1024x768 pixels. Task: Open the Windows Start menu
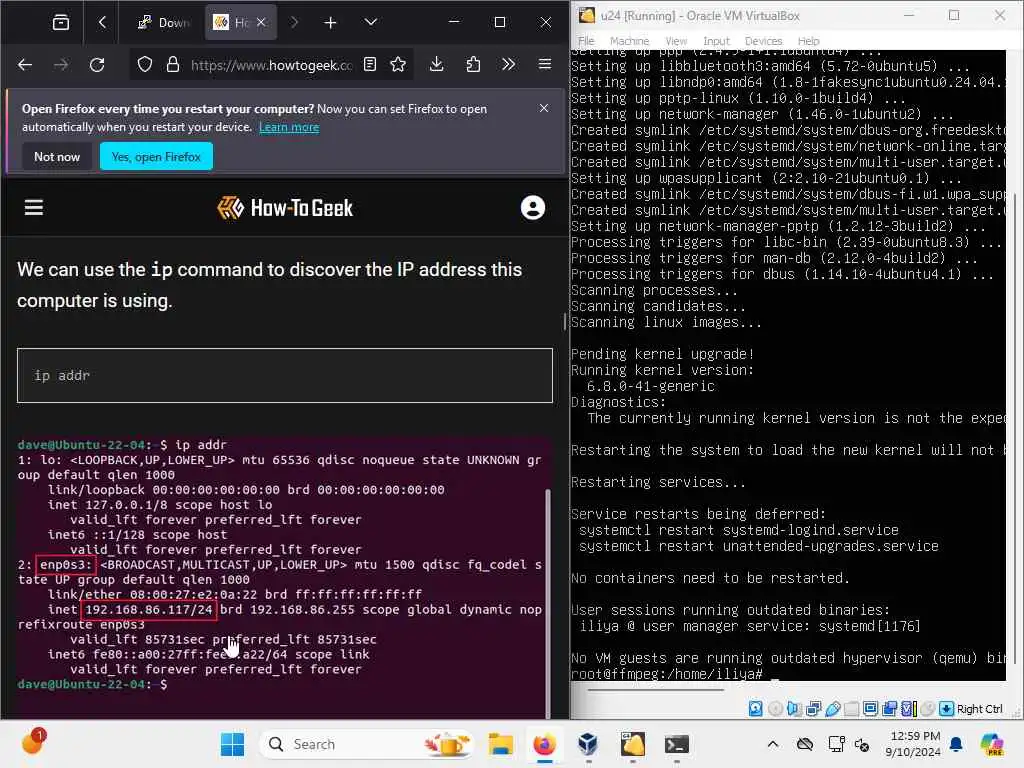tap(232, 744)
